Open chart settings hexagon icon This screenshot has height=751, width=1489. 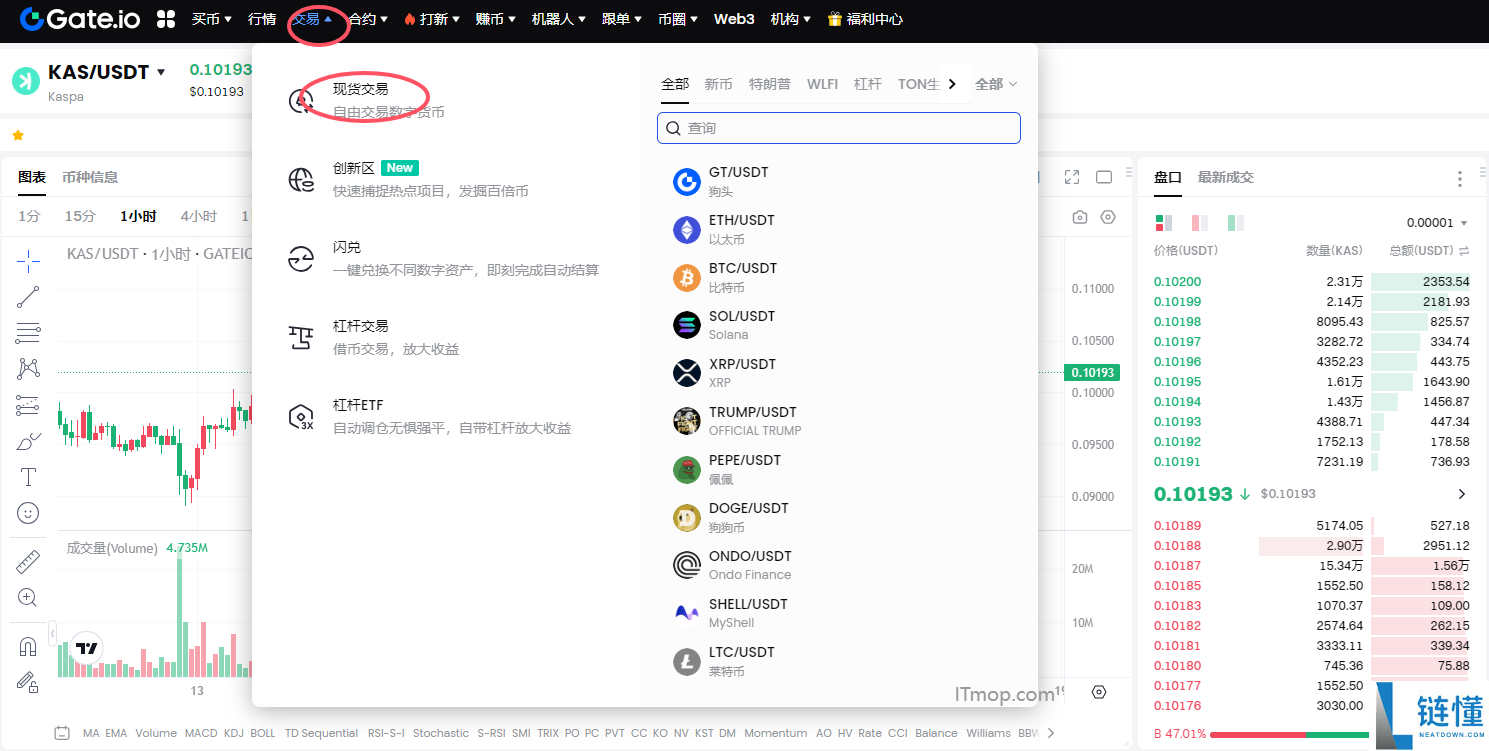1107,217
